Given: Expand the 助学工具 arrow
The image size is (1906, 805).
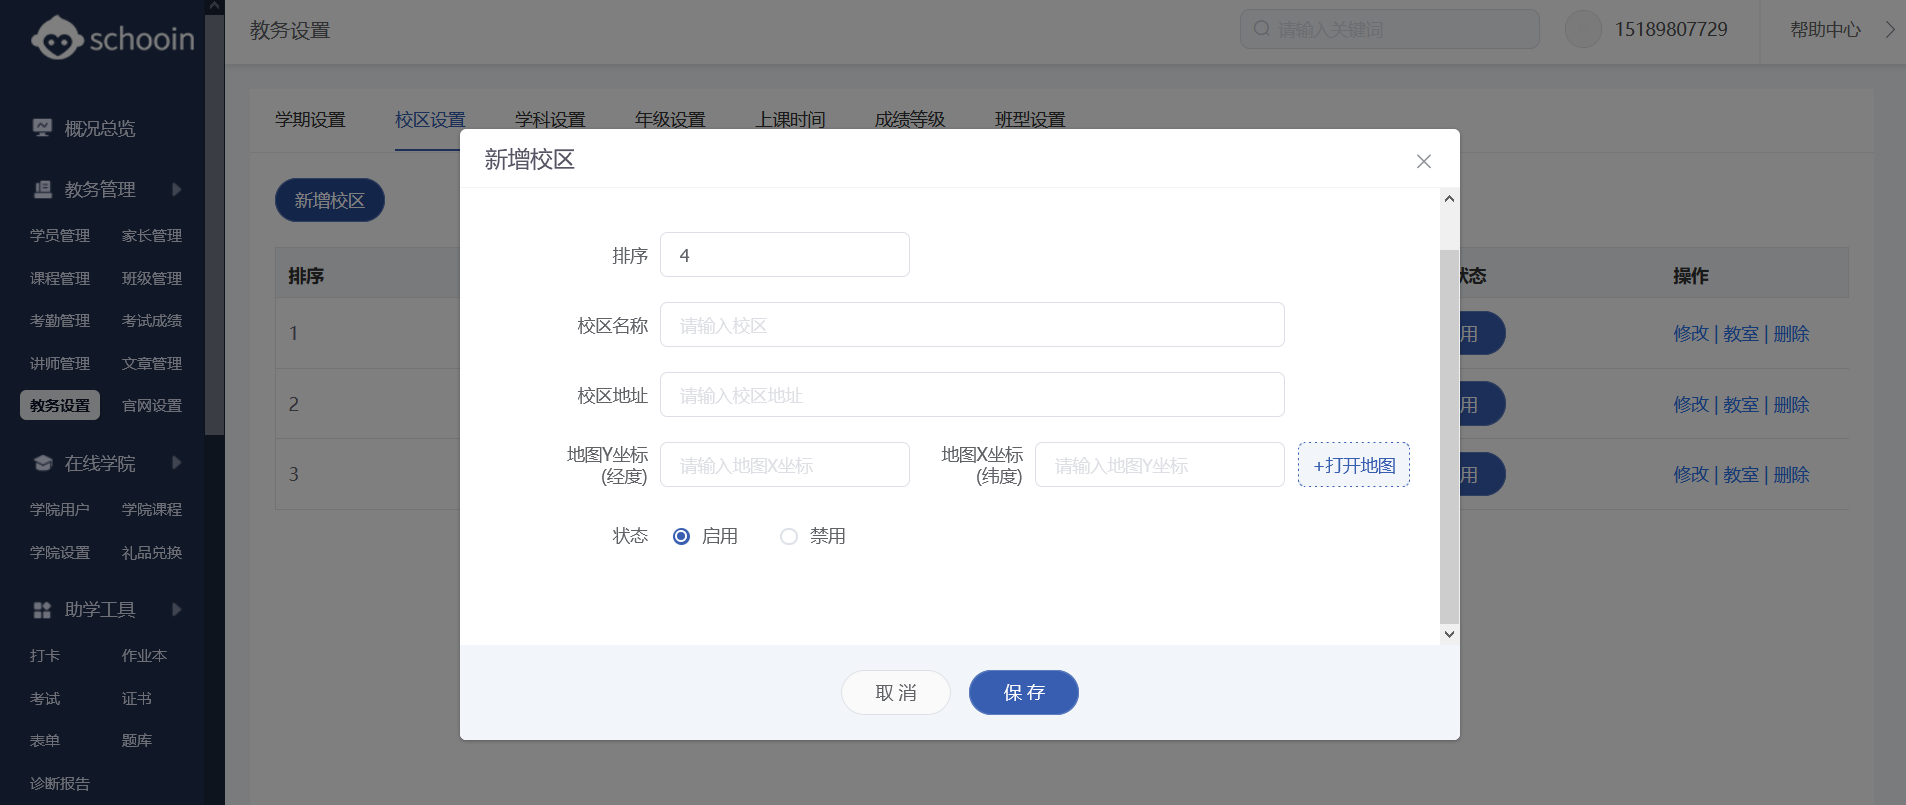Looking at the screenshot, I should tap(177, 610).
